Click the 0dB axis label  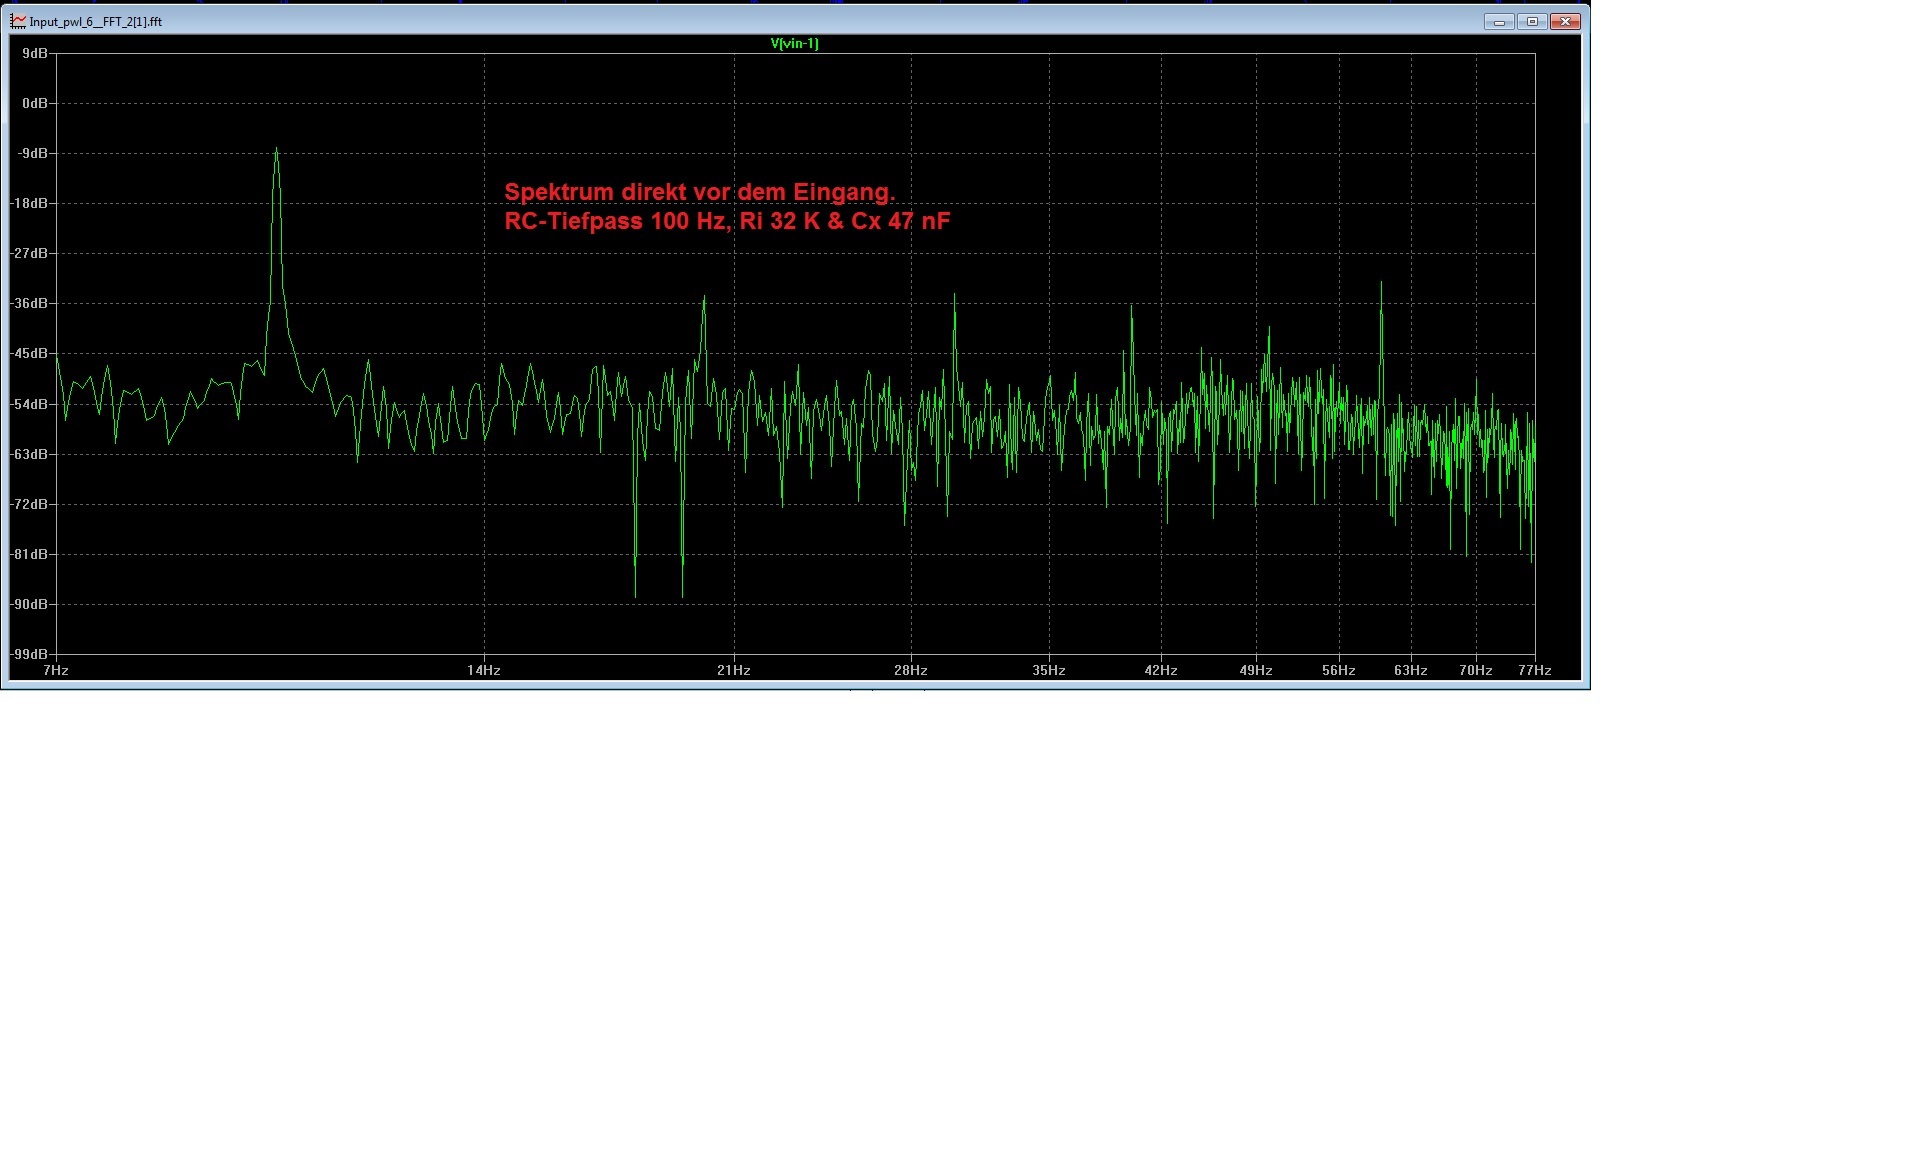click(35, 103)
